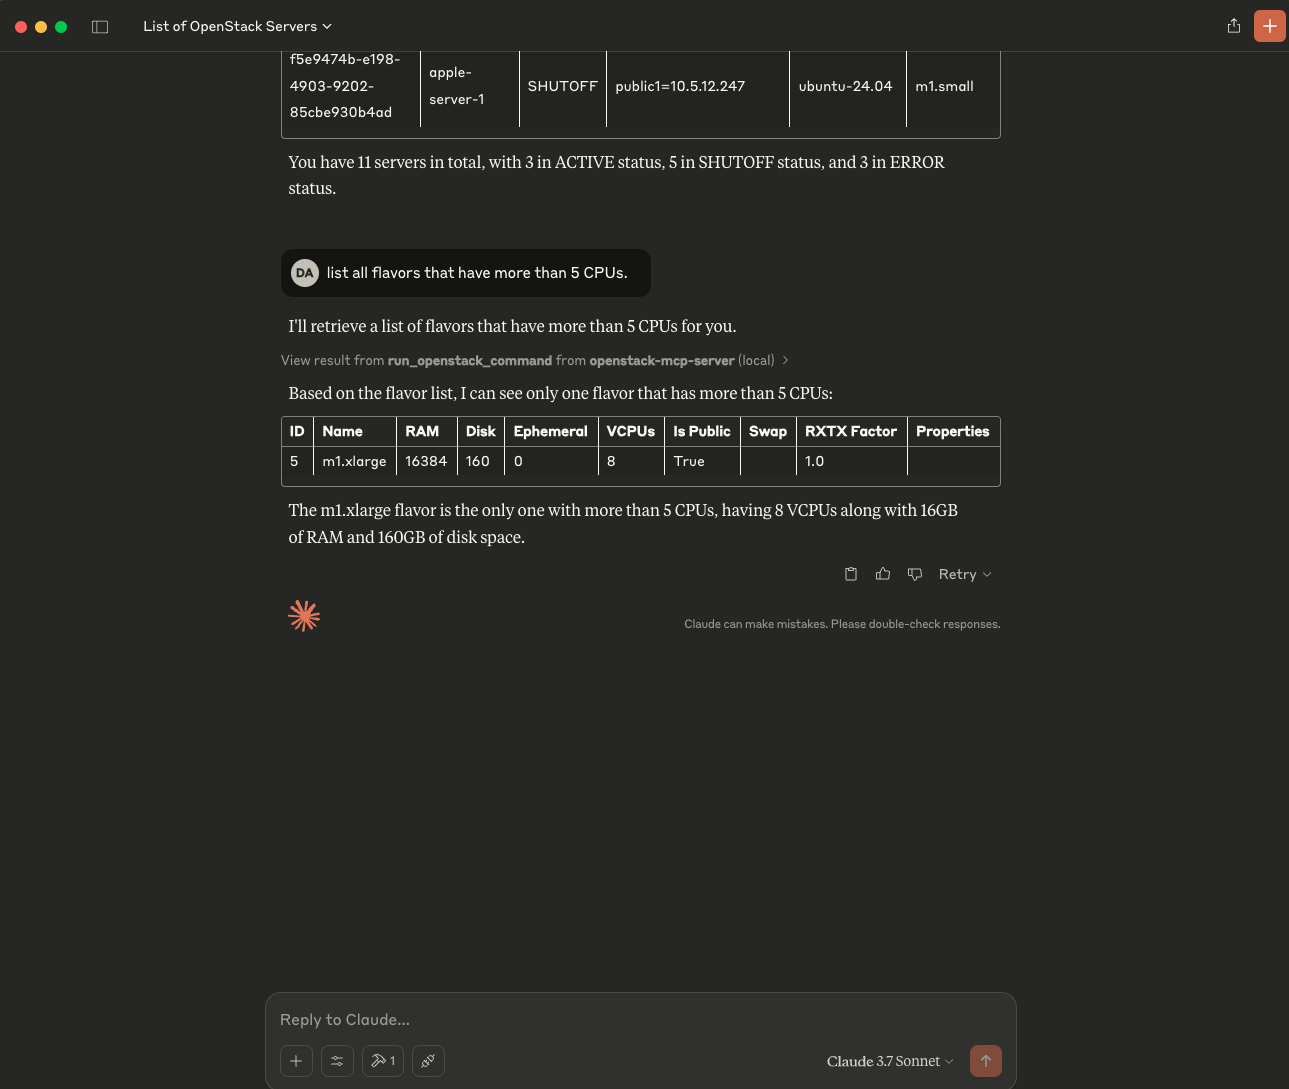Send the message with arrow button

pyautogui.click(x=986, y=1061)
